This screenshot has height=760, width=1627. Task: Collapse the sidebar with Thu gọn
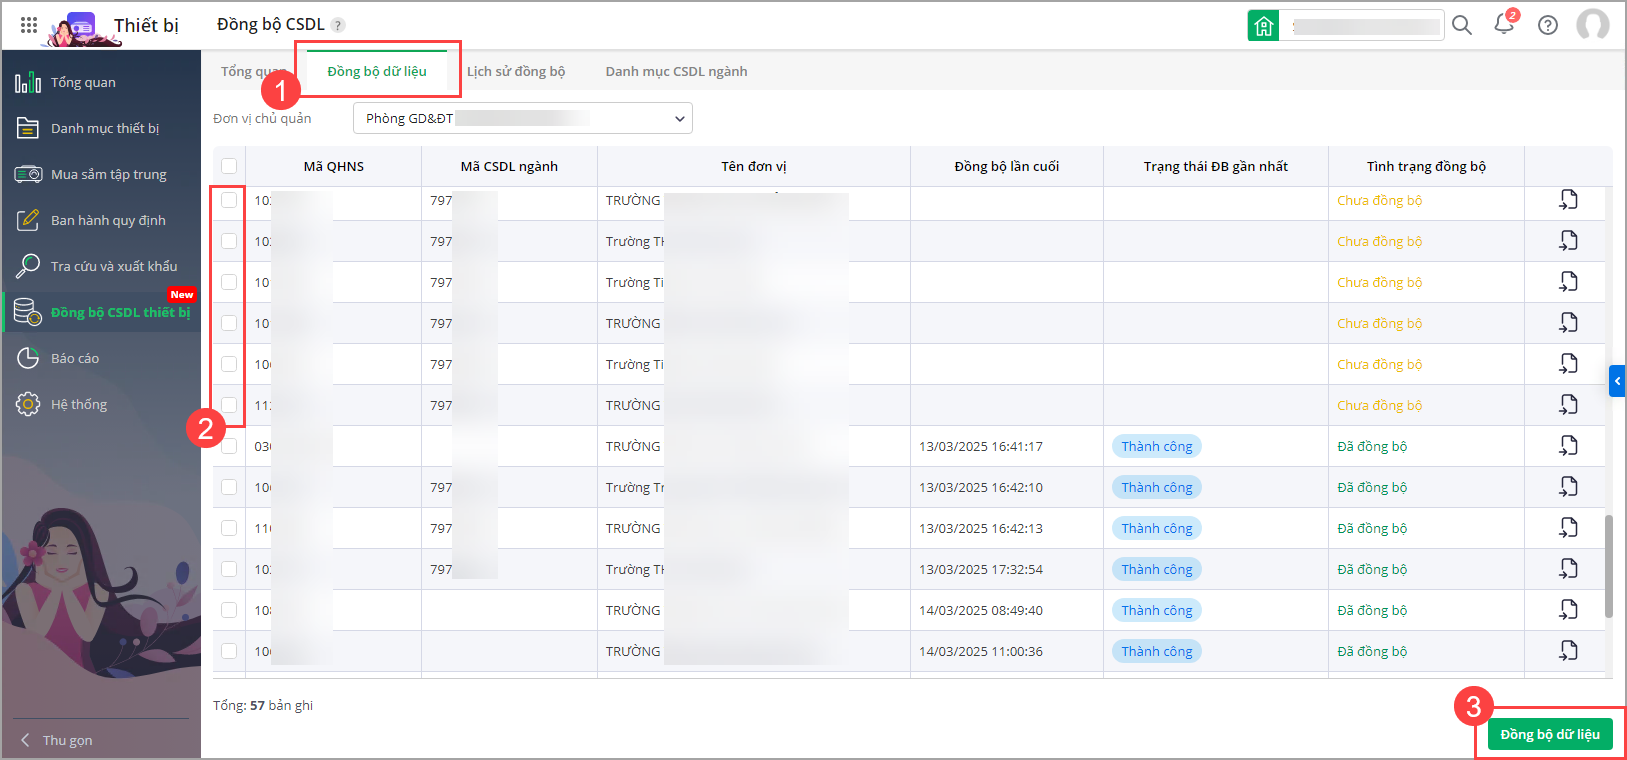point(57,740)
